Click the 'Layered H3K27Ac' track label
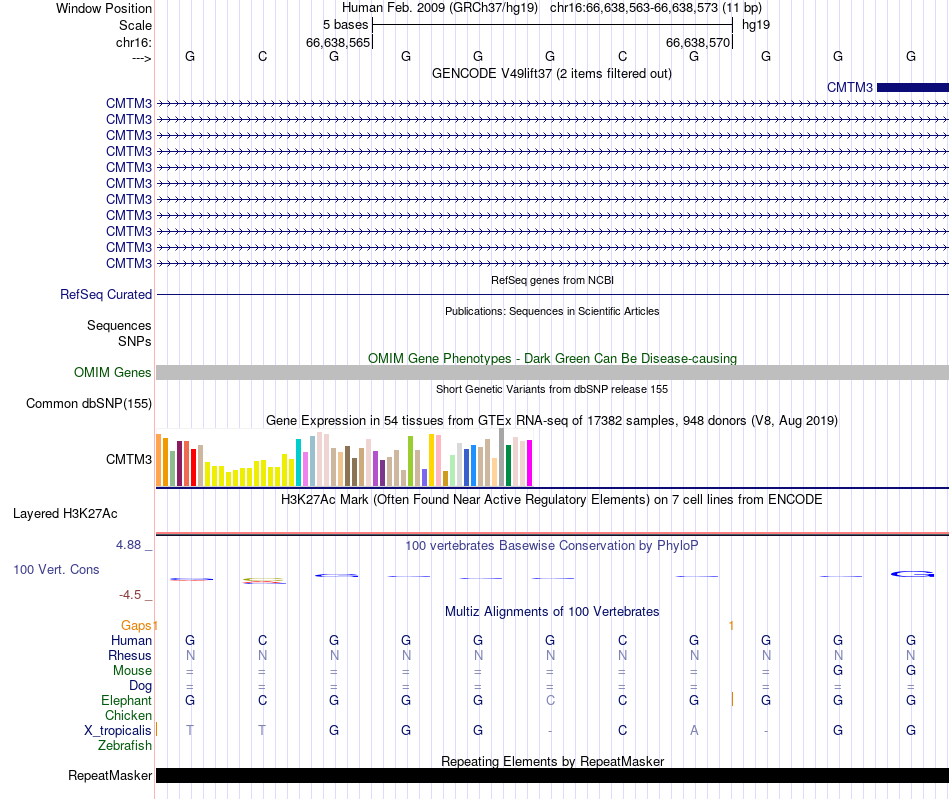950x799 pixels. [x=65, y=514]
